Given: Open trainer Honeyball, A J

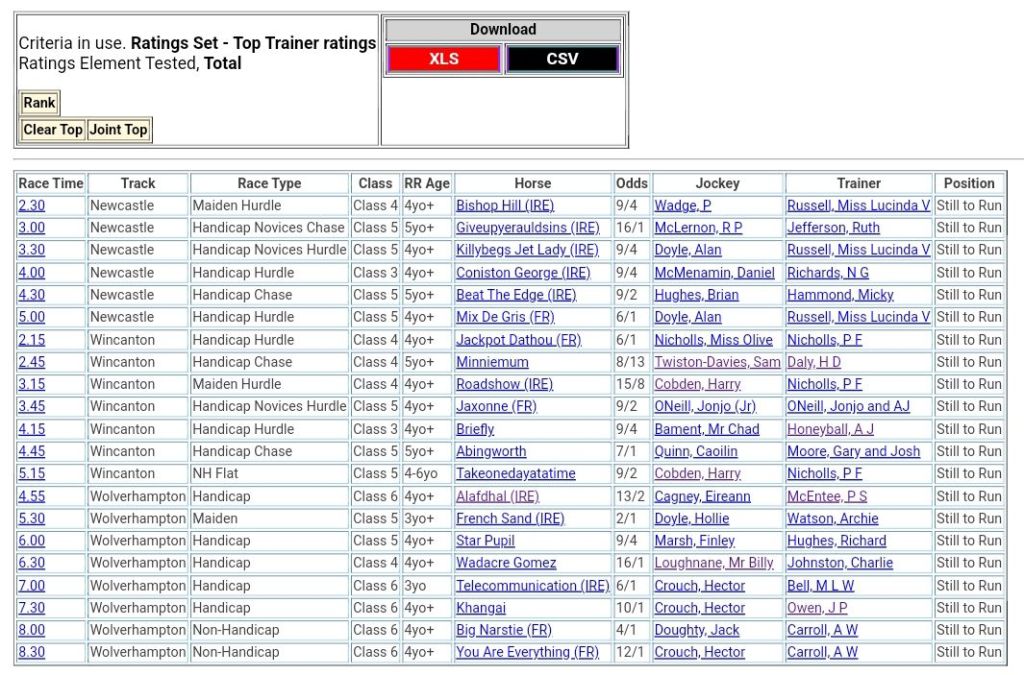Looking at the screenshot, I should (830, 429).
